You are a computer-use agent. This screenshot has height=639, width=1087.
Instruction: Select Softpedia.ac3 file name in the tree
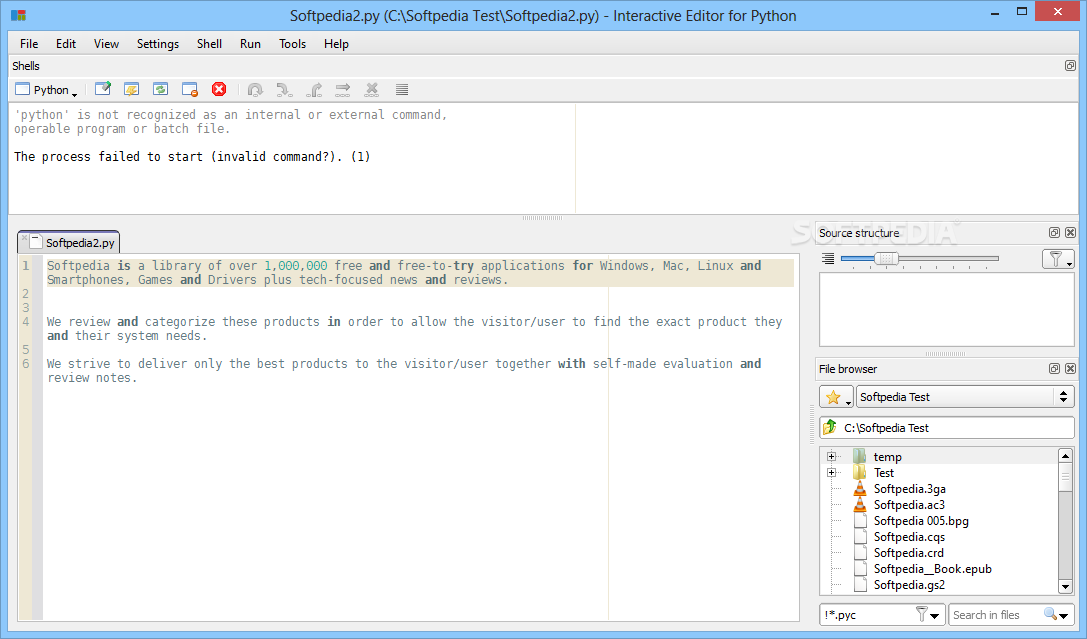point(910,505)
